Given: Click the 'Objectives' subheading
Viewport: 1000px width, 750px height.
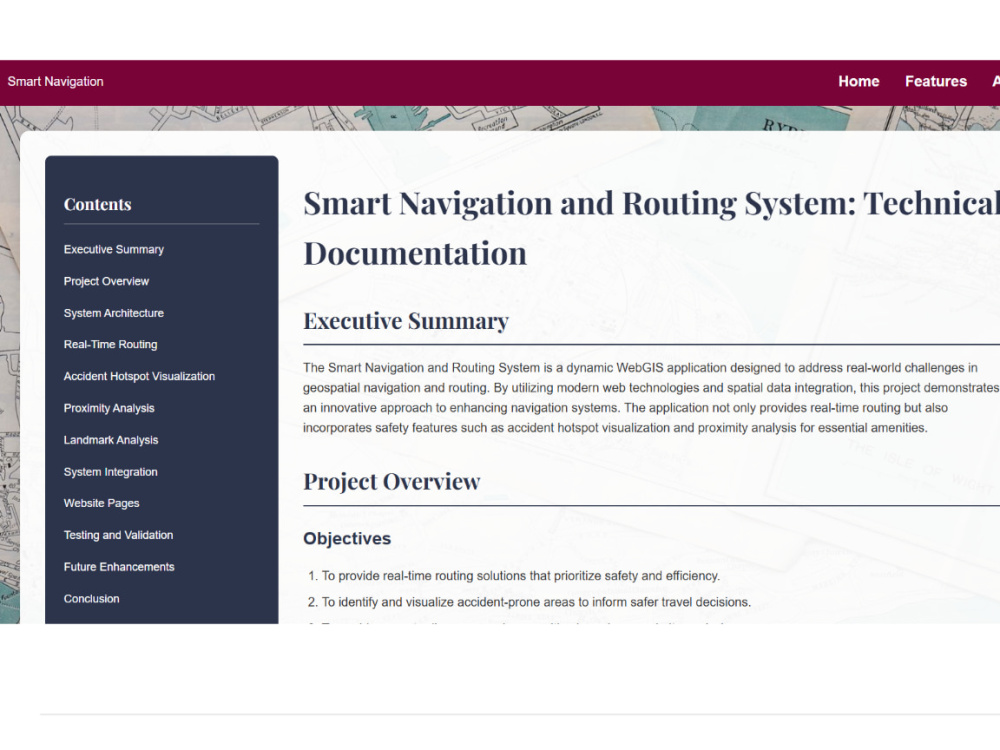Looking at the screenshot, I should click(347, 538).
